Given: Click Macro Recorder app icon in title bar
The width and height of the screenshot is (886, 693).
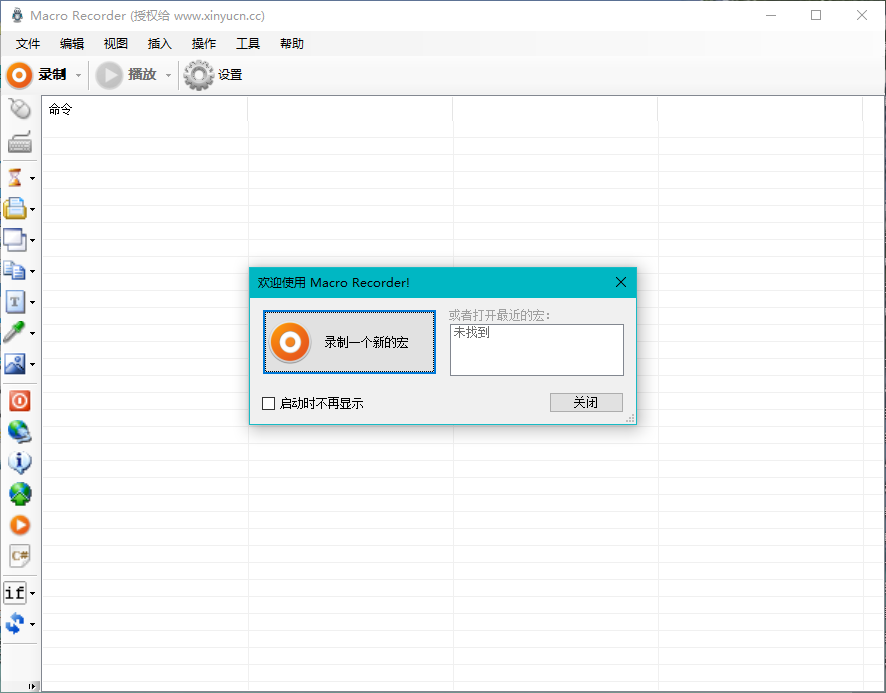Looking at the screenshot, I should (x=18, y=15).
